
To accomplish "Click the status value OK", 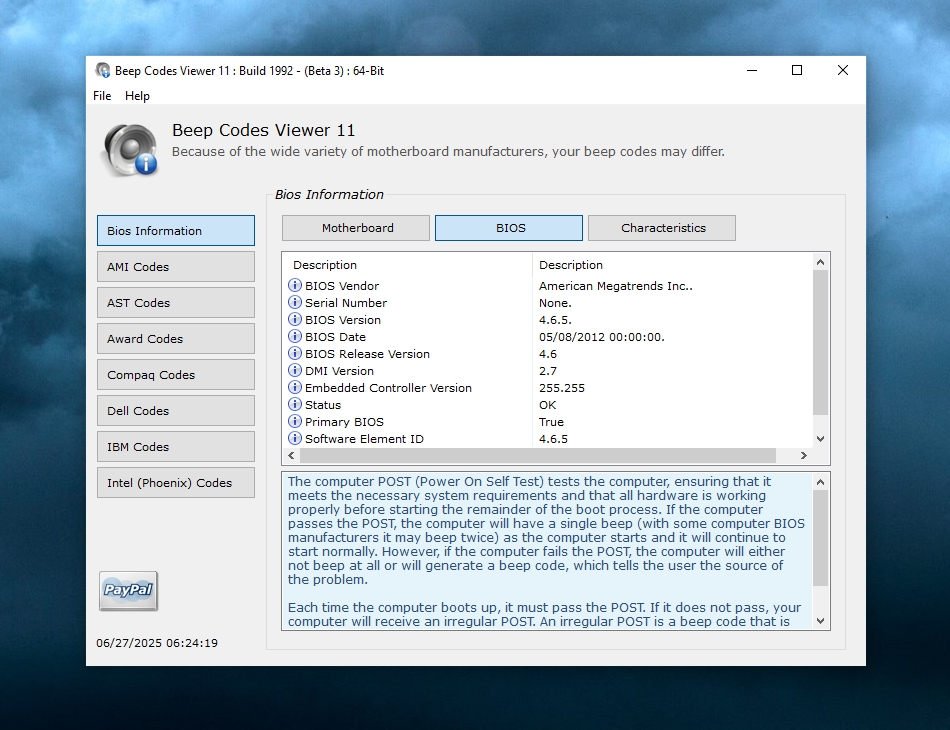I will pos(547,405).
